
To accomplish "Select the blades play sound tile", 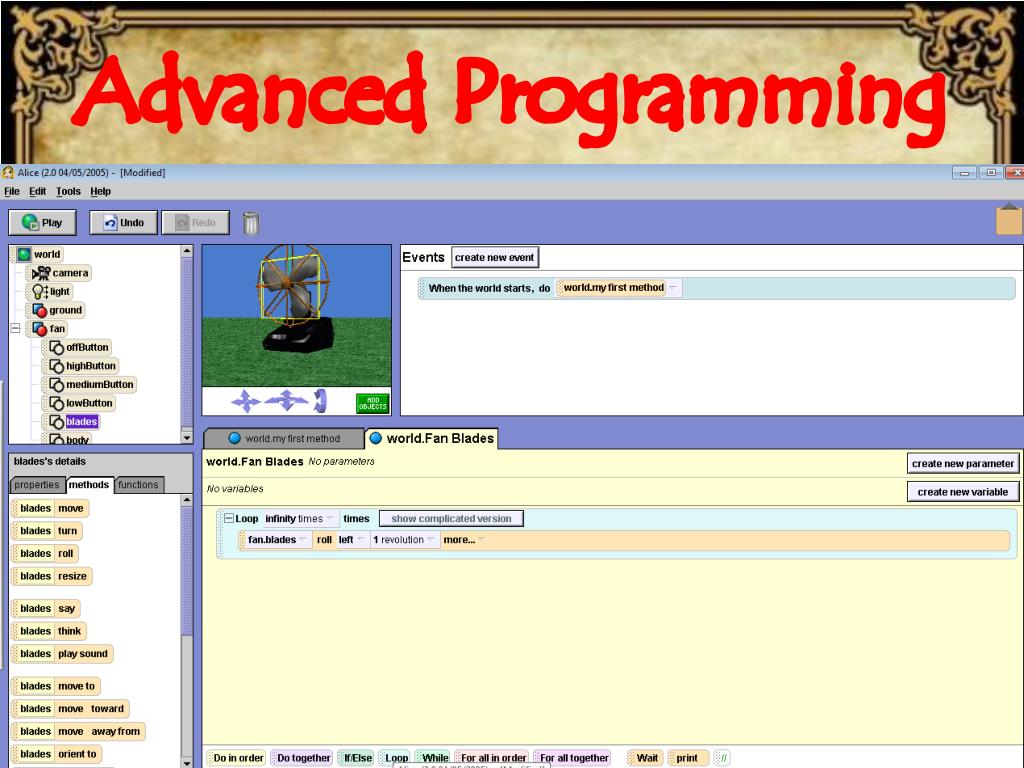I will pyautogui.click(x=63, y=654).
